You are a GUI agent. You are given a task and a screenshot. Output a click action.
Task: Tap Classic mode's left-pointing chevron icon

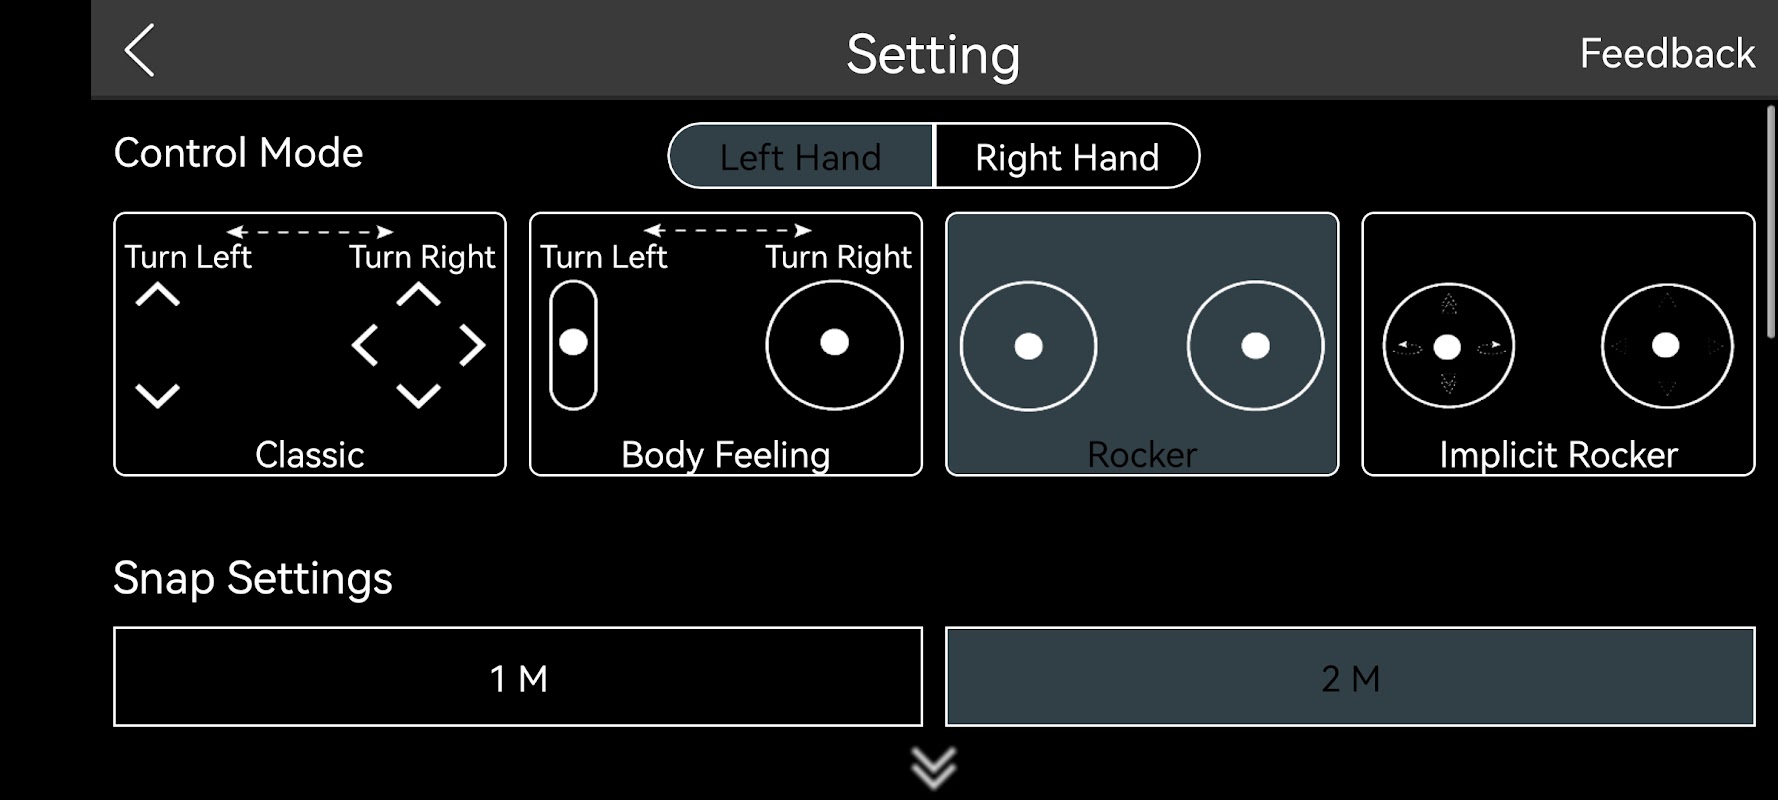tap(365, 346)
